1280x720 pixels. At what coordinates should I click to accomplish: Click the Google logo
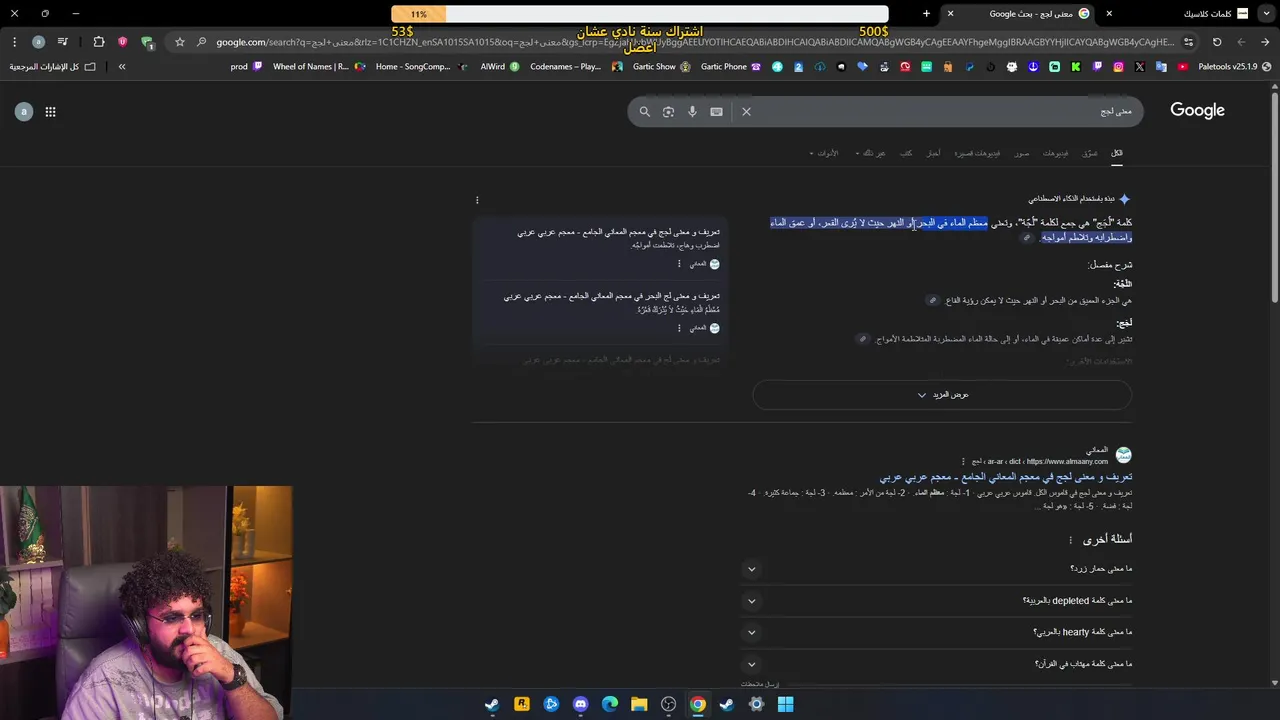(1197, 111)
